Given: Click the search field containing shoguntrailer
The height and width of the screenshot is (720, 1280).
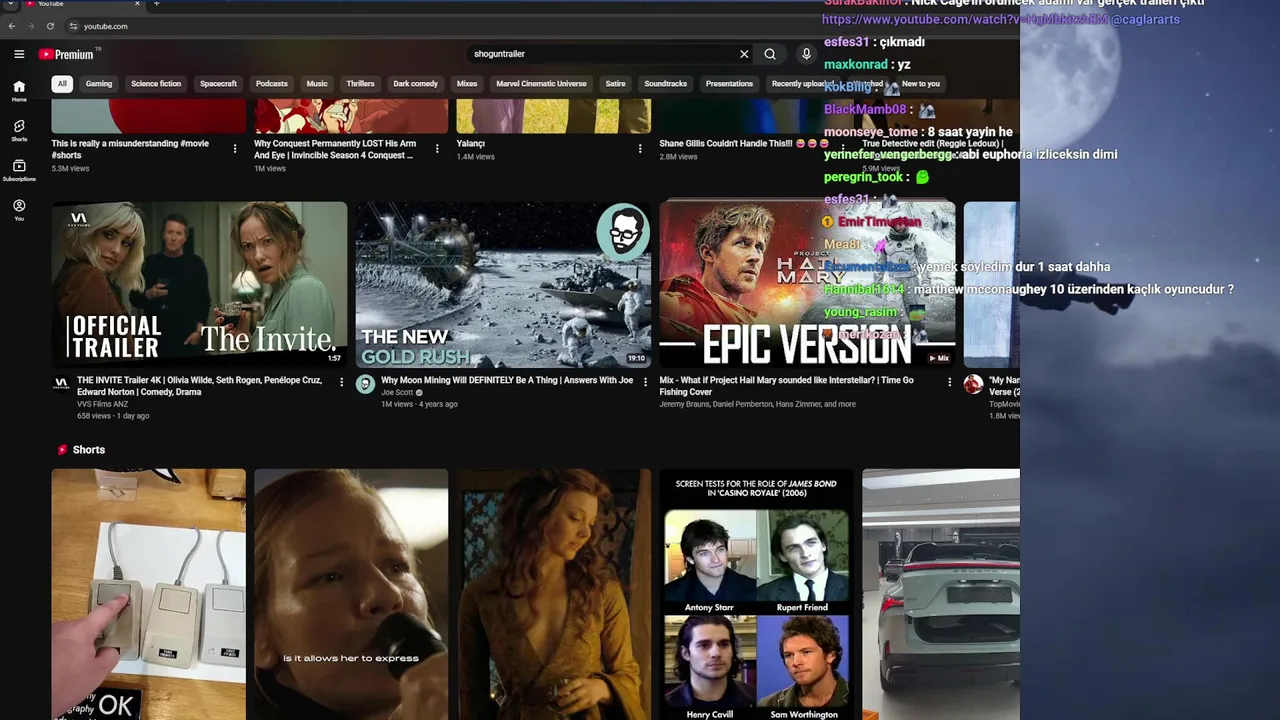Looking at the screenshot, I should 600,54.
